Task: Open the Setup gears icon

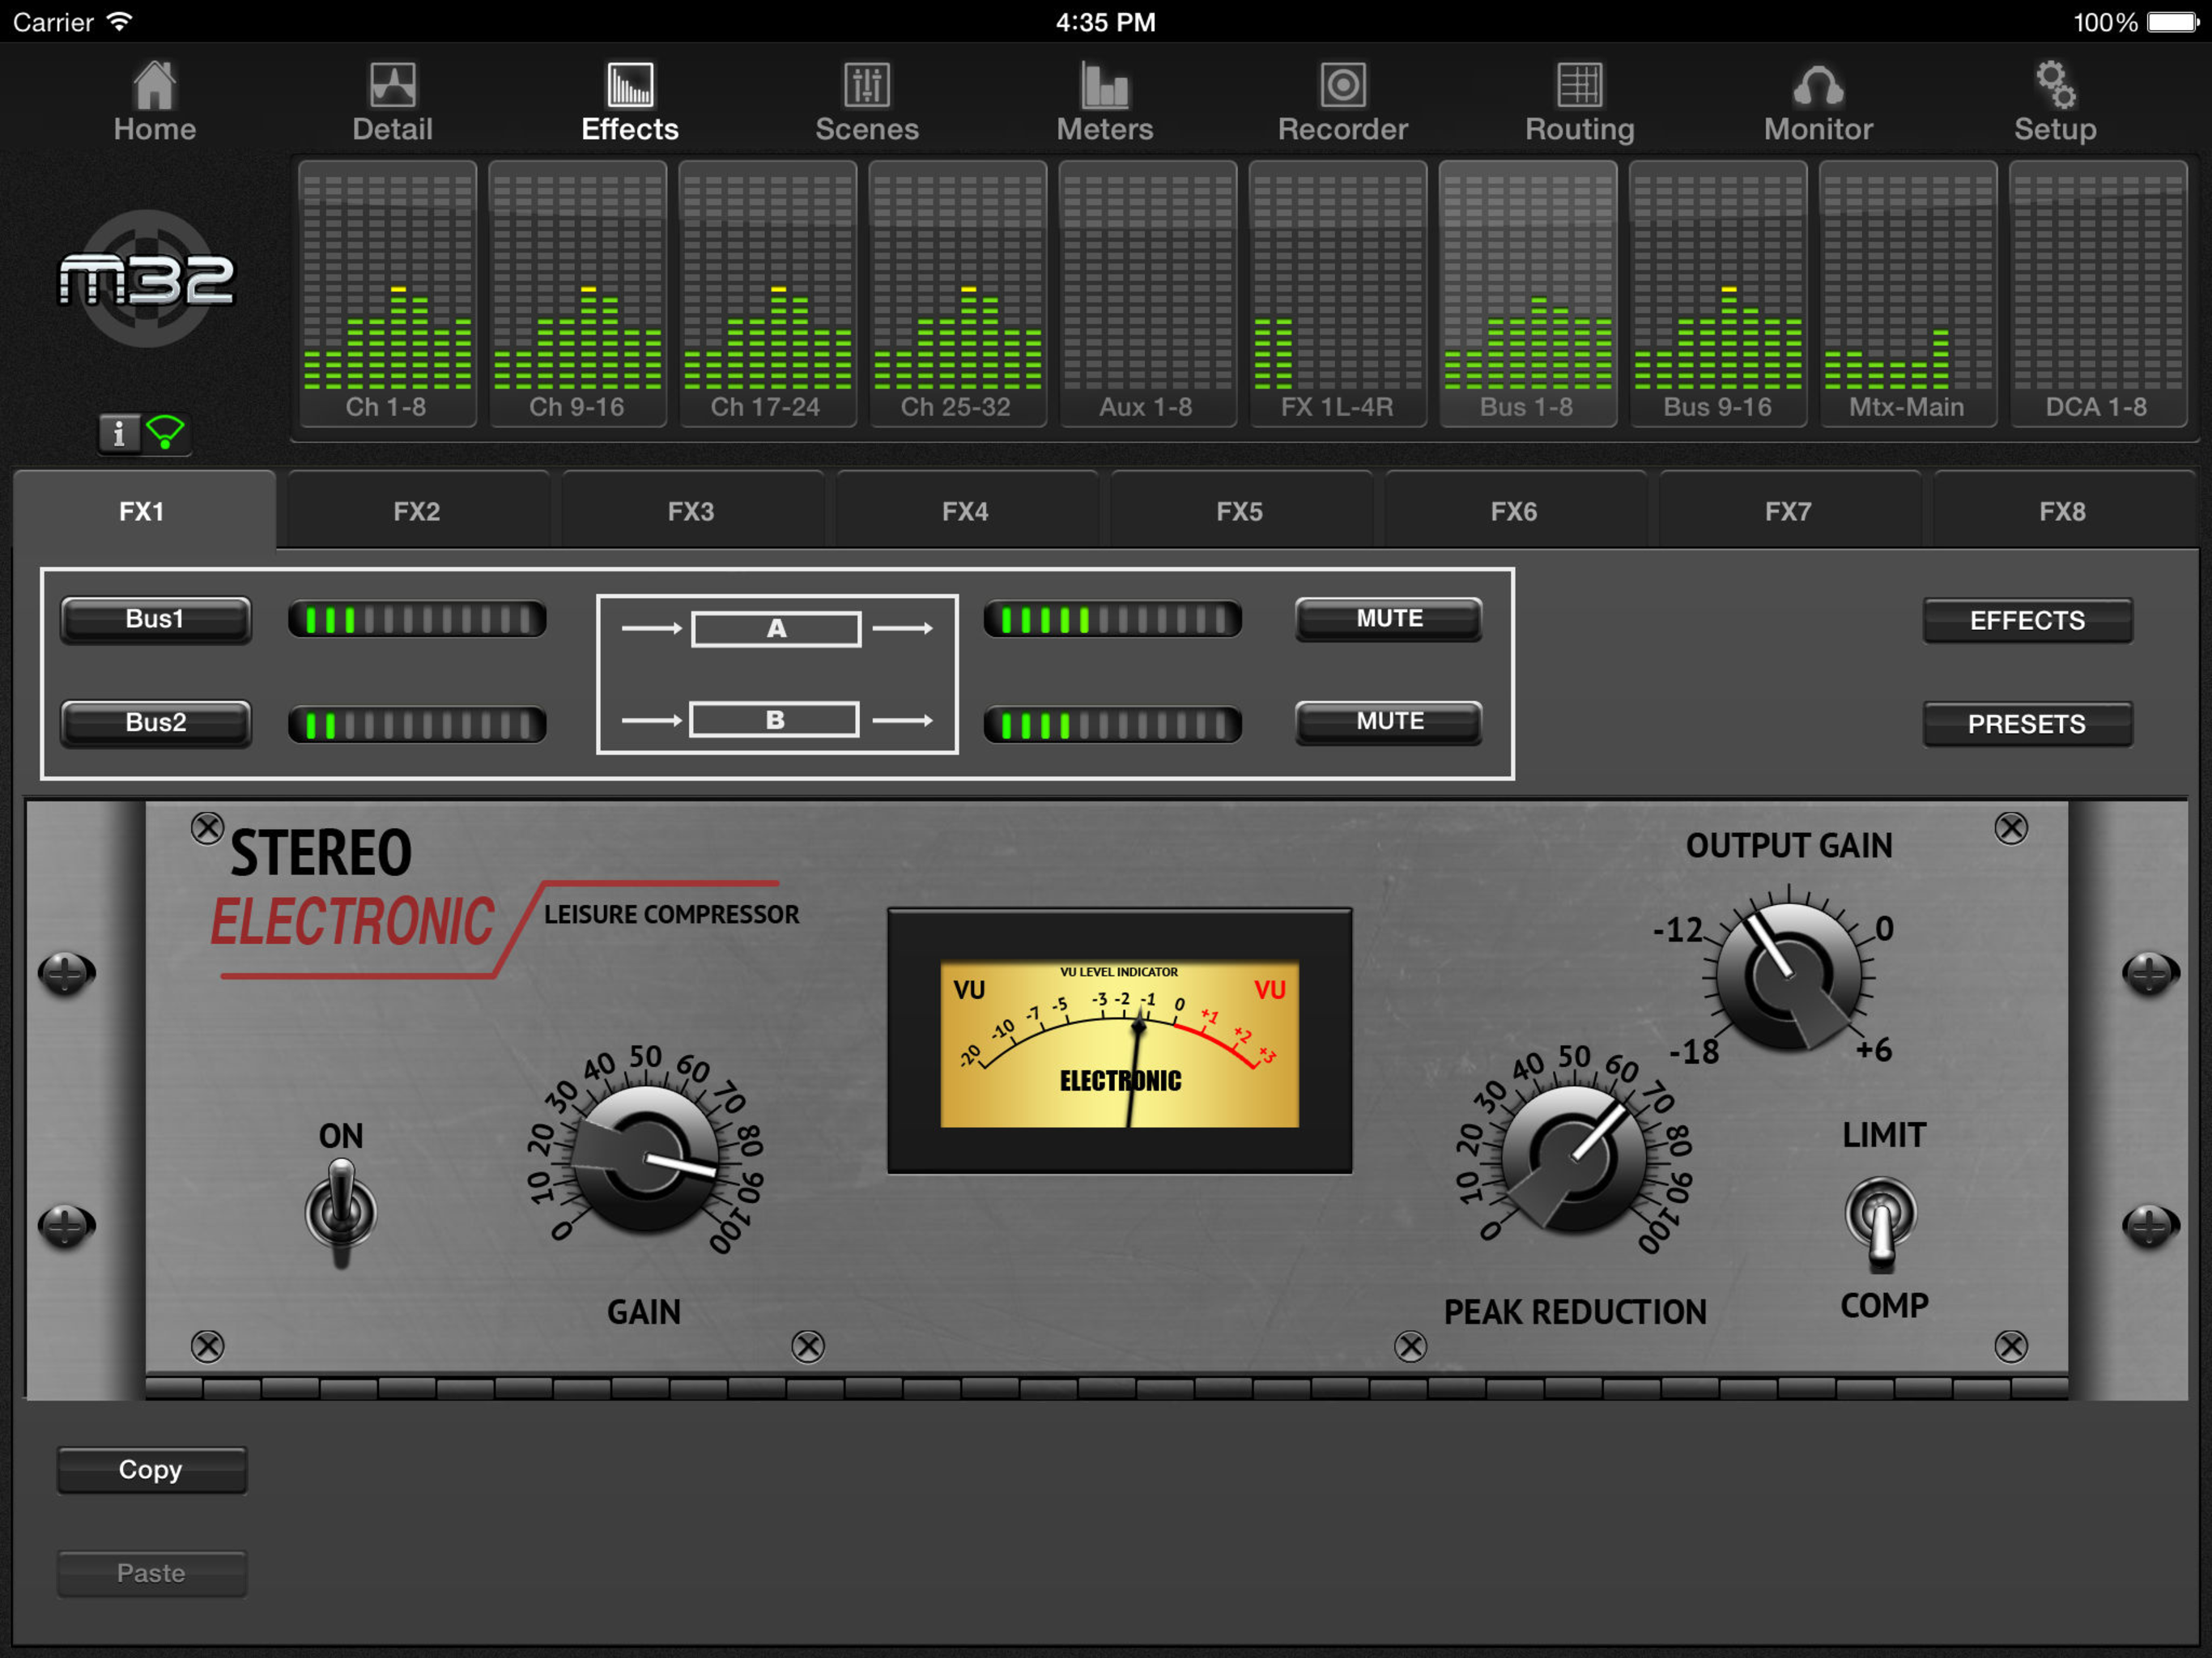Action: pyautogui.click(x=2054, y=87)
